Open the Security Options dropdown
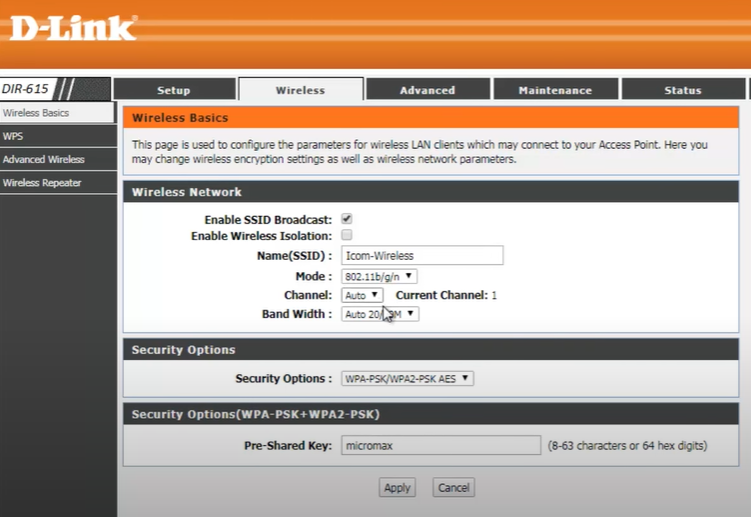Screen dimensions: 751x517 coord(407,378)
